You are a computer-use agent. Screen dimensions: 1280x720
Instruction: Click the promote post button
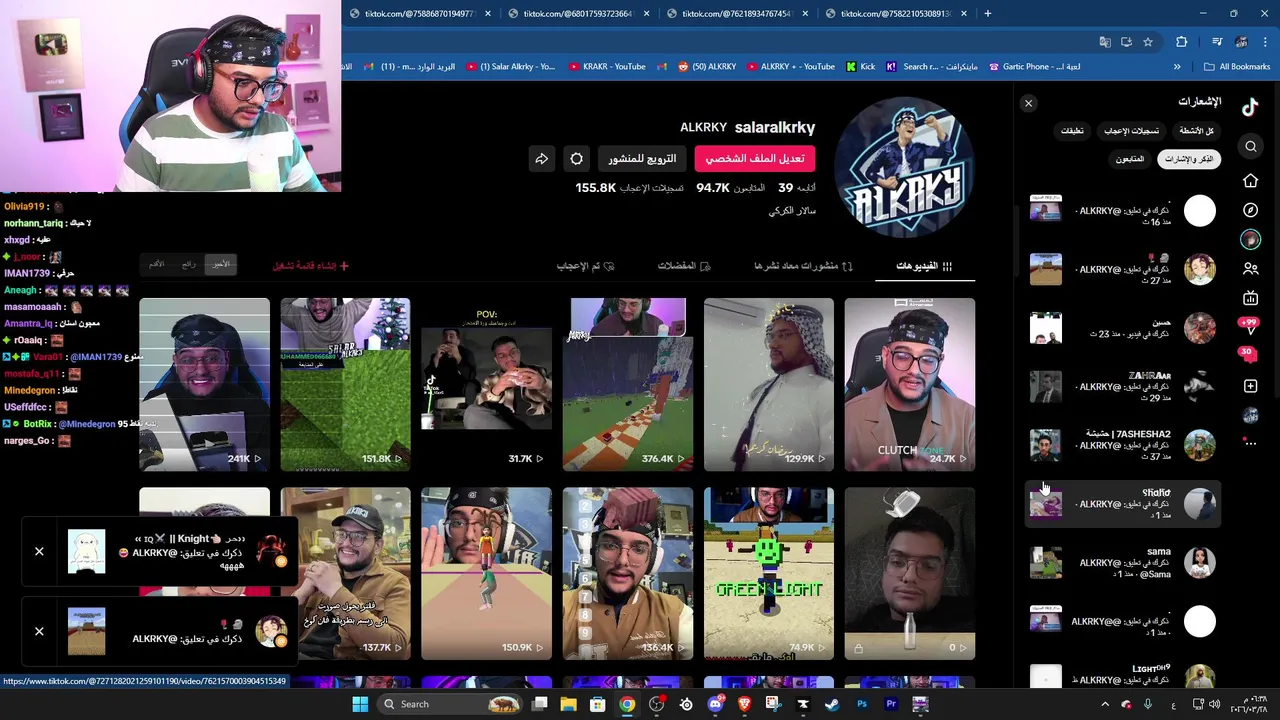point(643,159)
